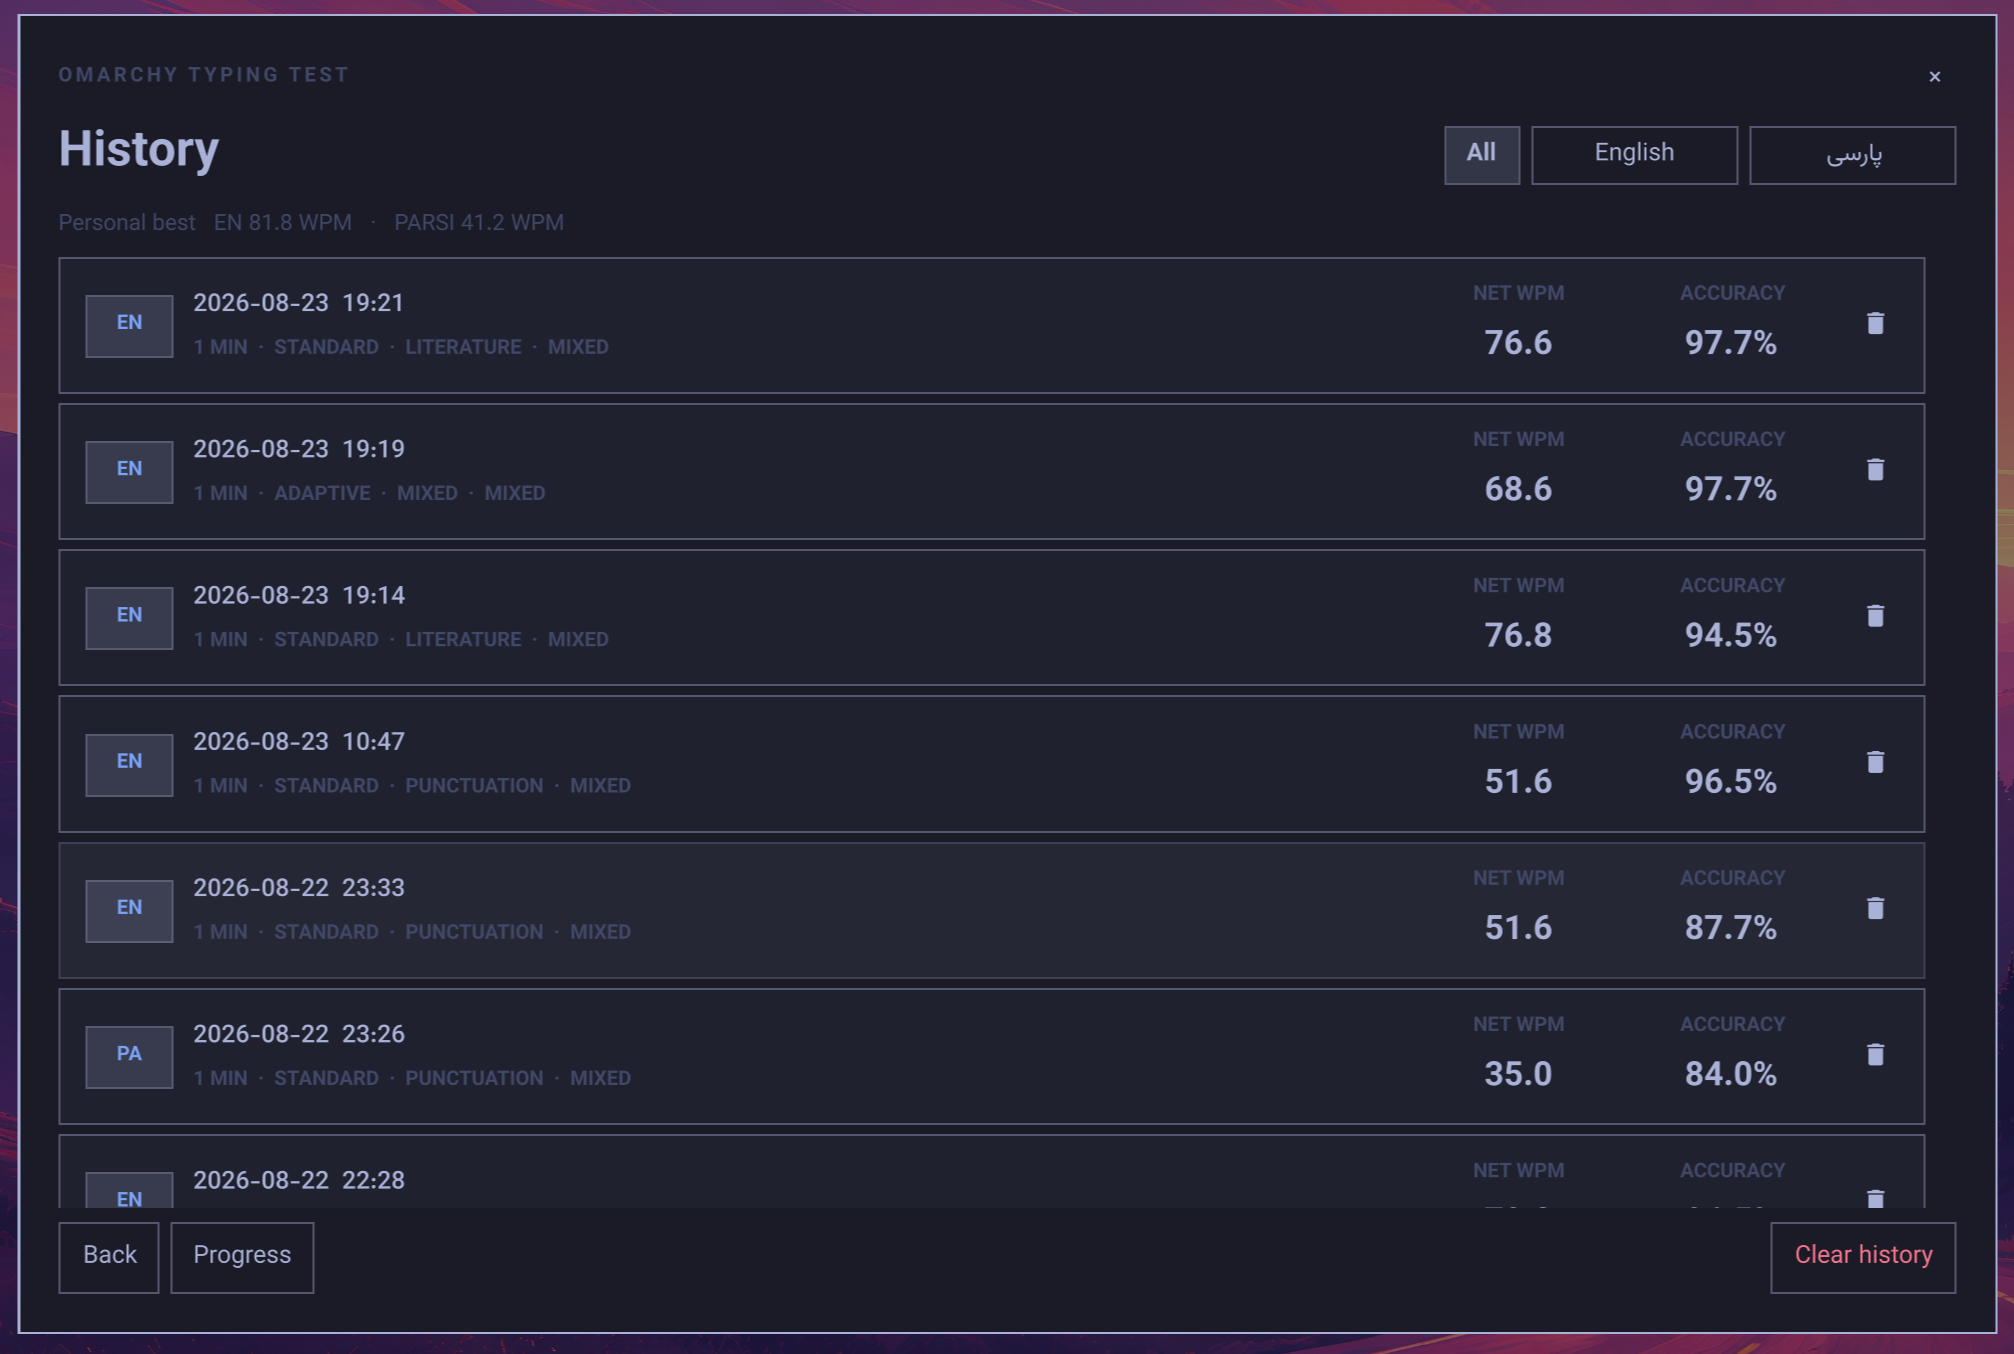Screen dimensions: 2014x1354
Task: Select the EN badge of the 19:19 entry
Action: 129,470
